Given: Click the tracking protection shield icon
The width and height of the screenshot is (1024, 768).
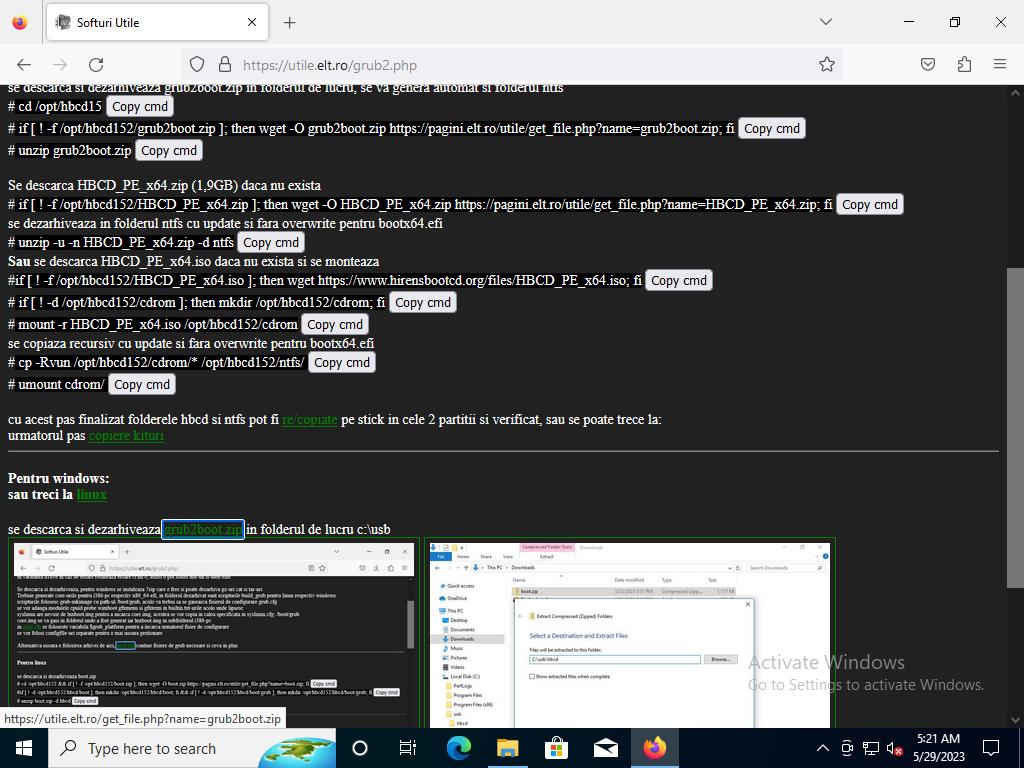Looking at the screenshot, I should pos(197,65).
